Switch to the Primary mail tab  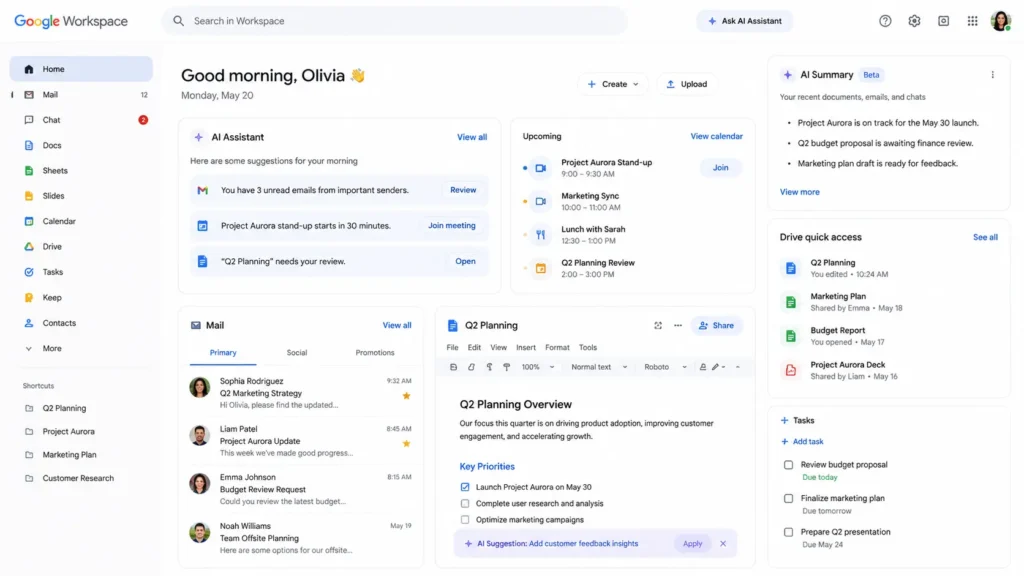tap(223, 353)
